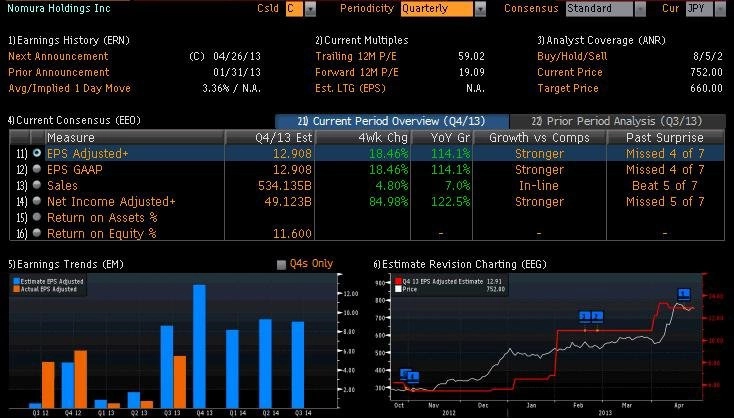Image resolution: width=734 pixels, height=418 pixels.
Task: Click the Csld field showing C
Action: tap(294, 9)
